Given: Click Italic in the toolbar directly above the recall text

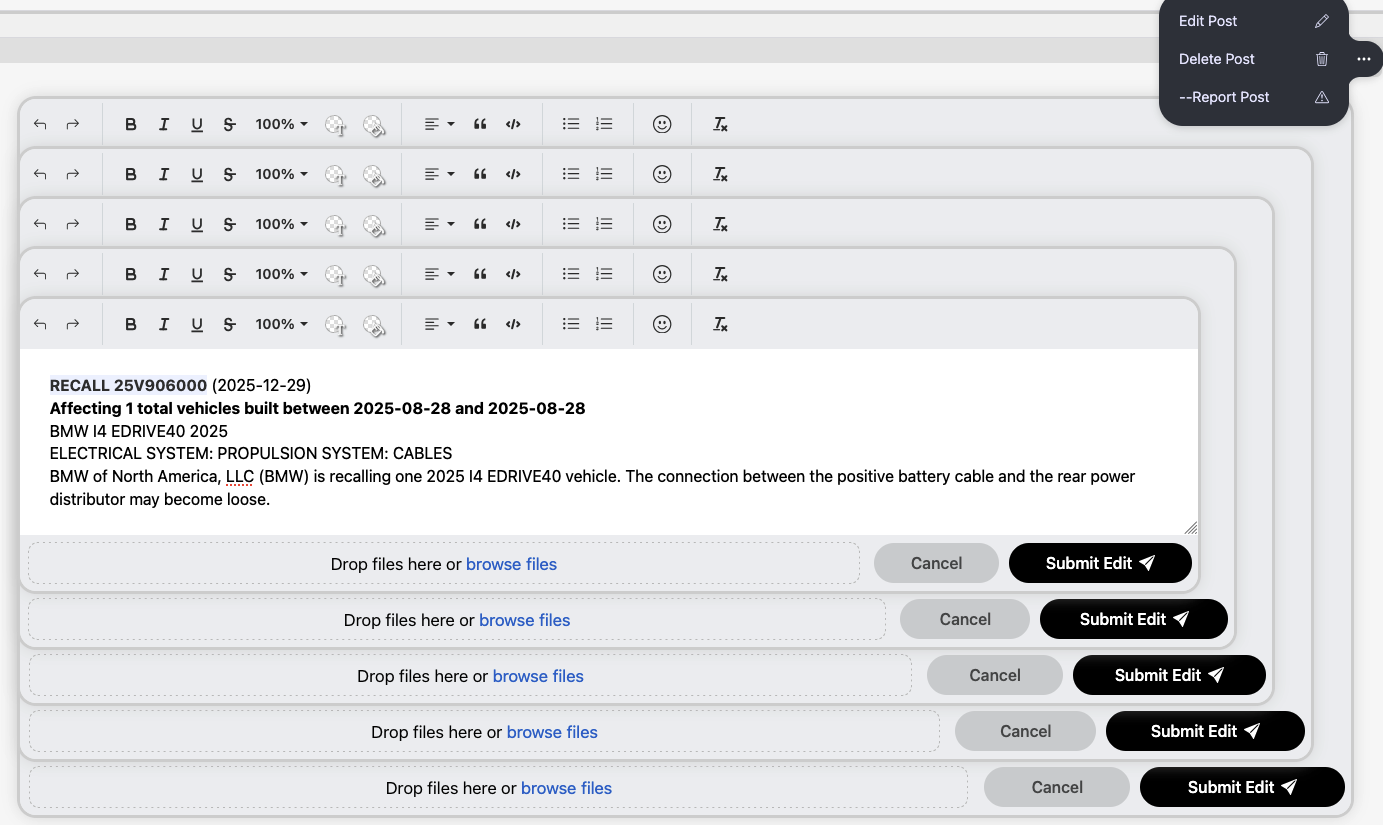Looking at the screenshot, I should [x=164, y=324].
